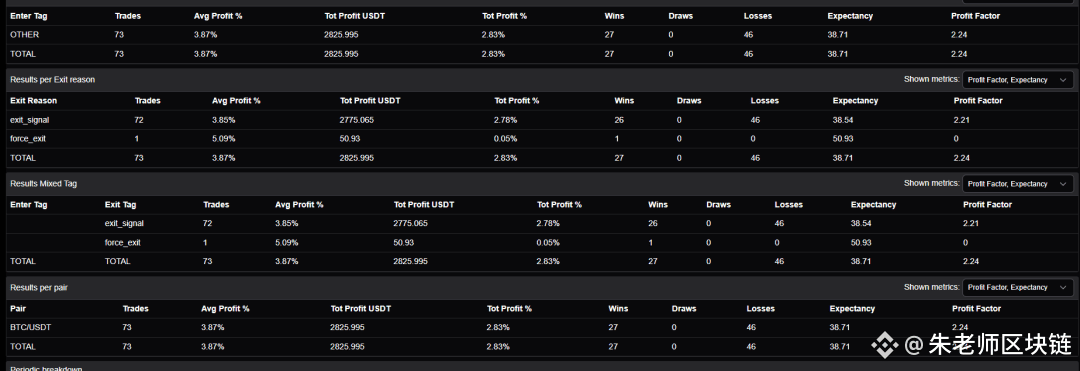Click chevron arrow in Results Mixed Tag metrics selector
Image resolution: width=1080 pixels, height=371 pixels.
click(x=1063, y=184)
